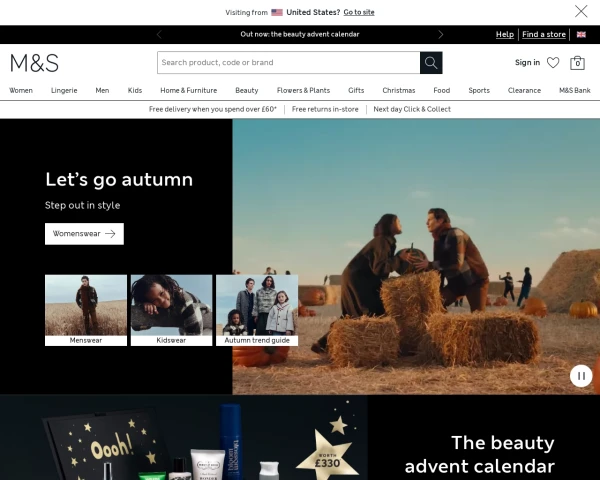Show previous promo message arrow
The height and width of the screenshot is (480, 600).
(x=159, y=34)
